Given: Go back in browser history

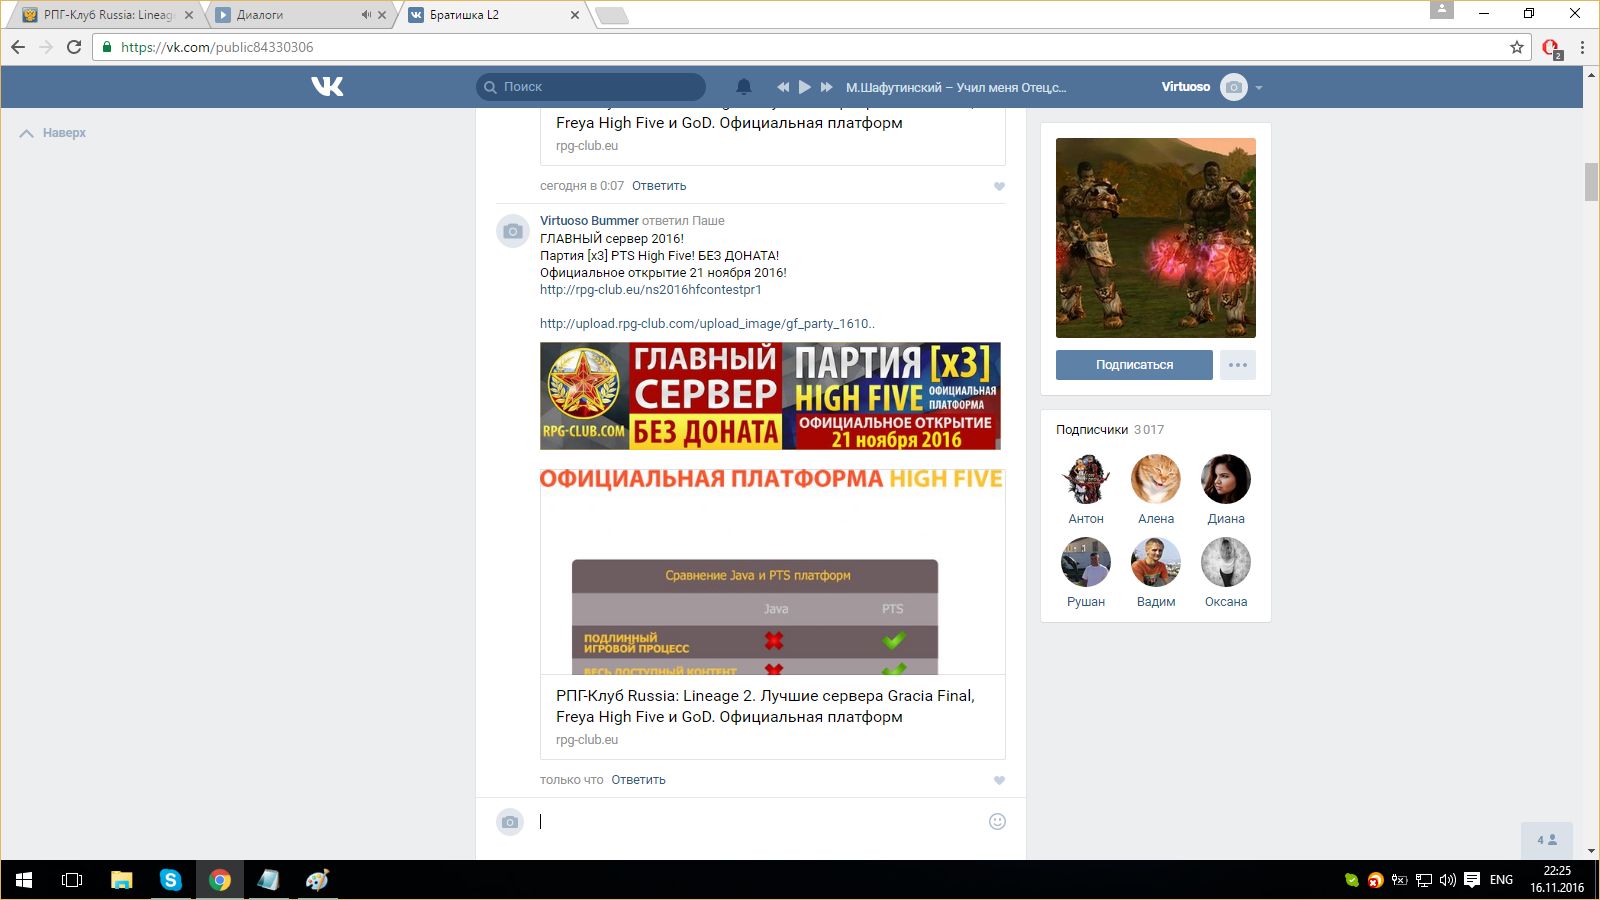Looking at the screenshot, I should pyautogui.click(x=18, y=47).
